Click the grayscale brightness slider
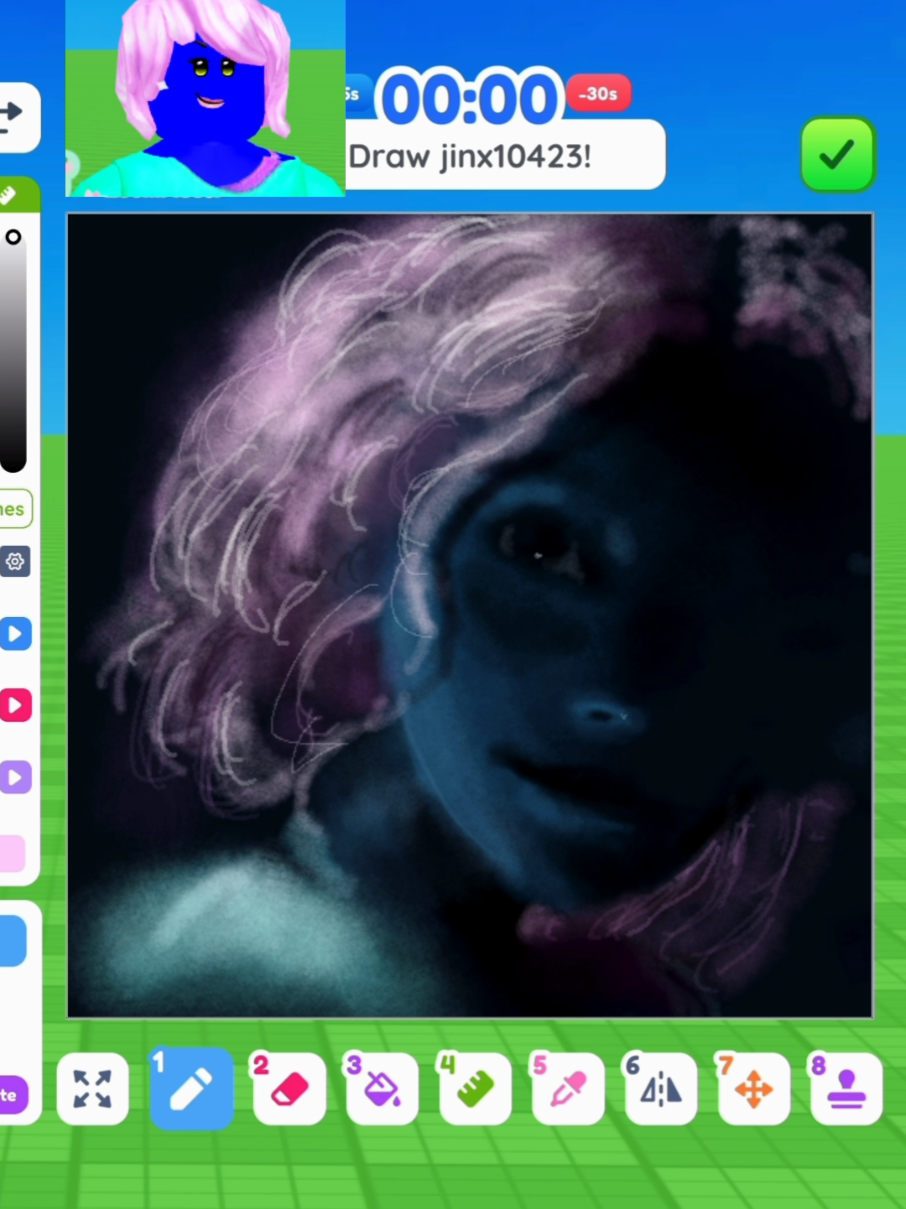This screenshot has width=906, height=1209. [13, 350]
